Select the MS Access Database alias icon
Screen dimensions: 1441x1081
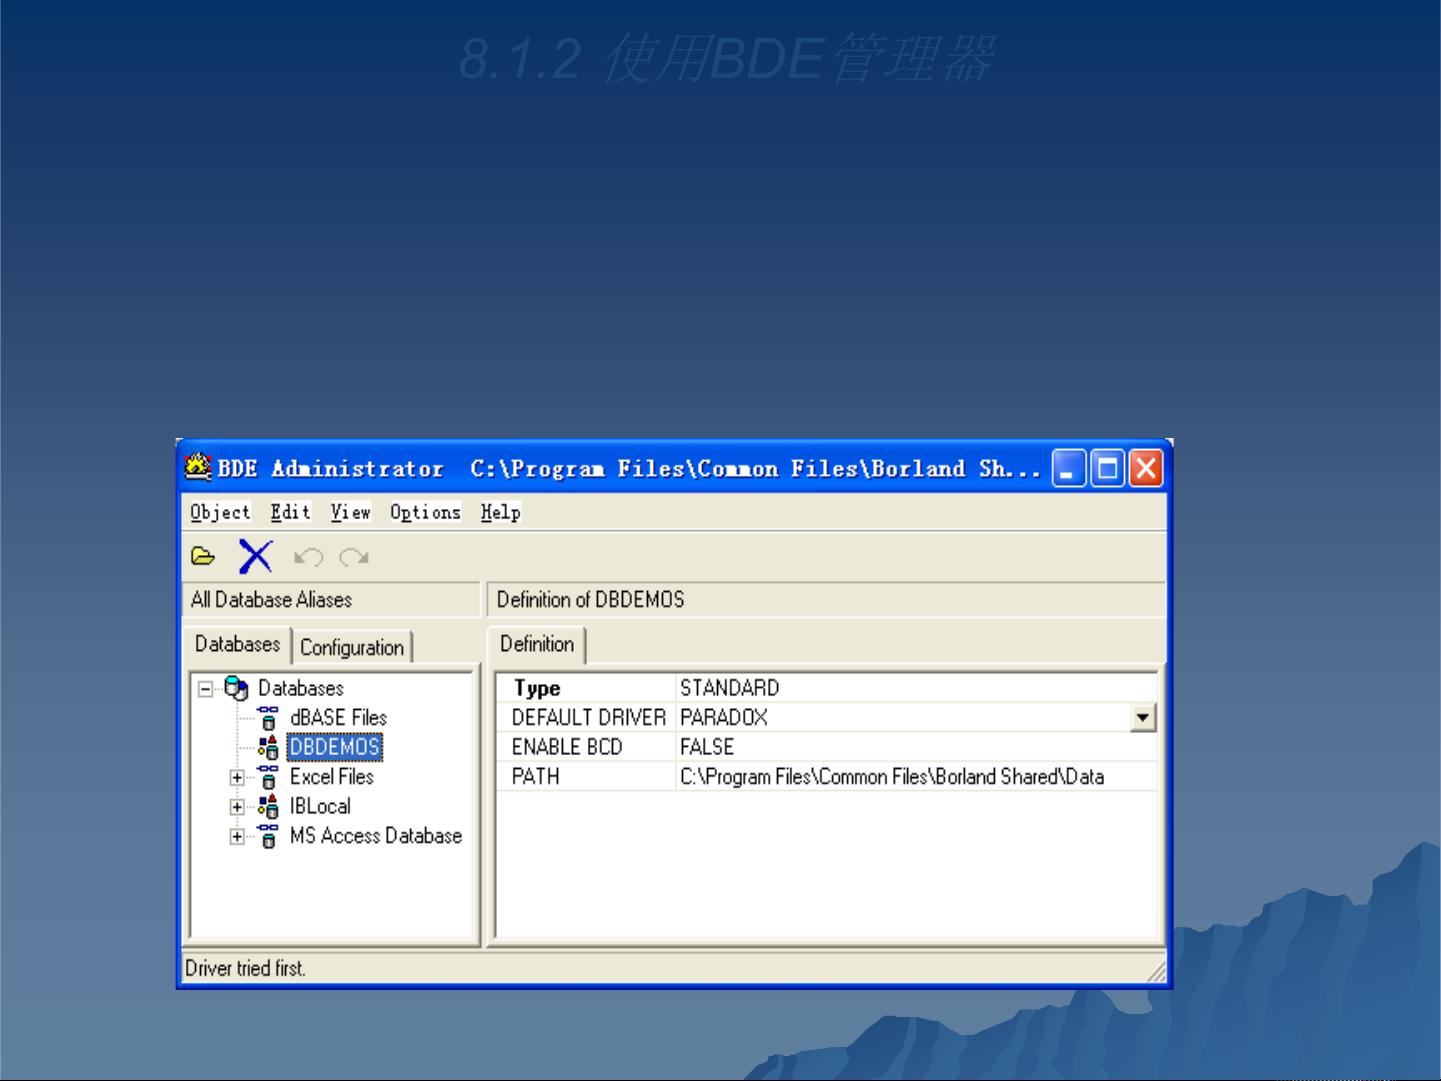pos(268,836)
